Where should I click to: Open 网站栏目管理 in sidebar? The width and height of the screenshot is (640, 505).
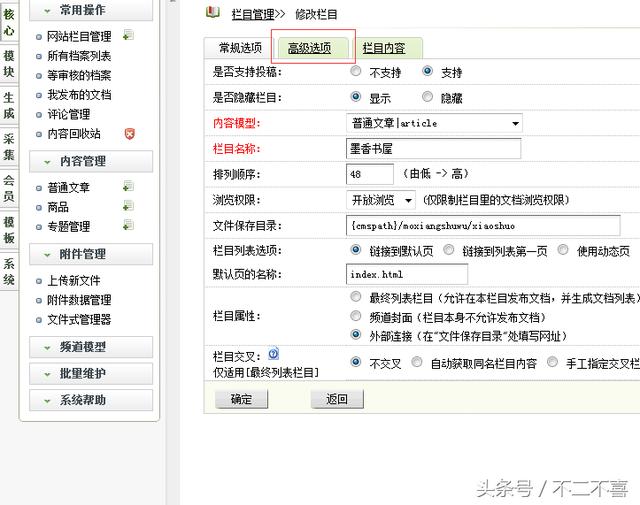click(x=79, y=36)
